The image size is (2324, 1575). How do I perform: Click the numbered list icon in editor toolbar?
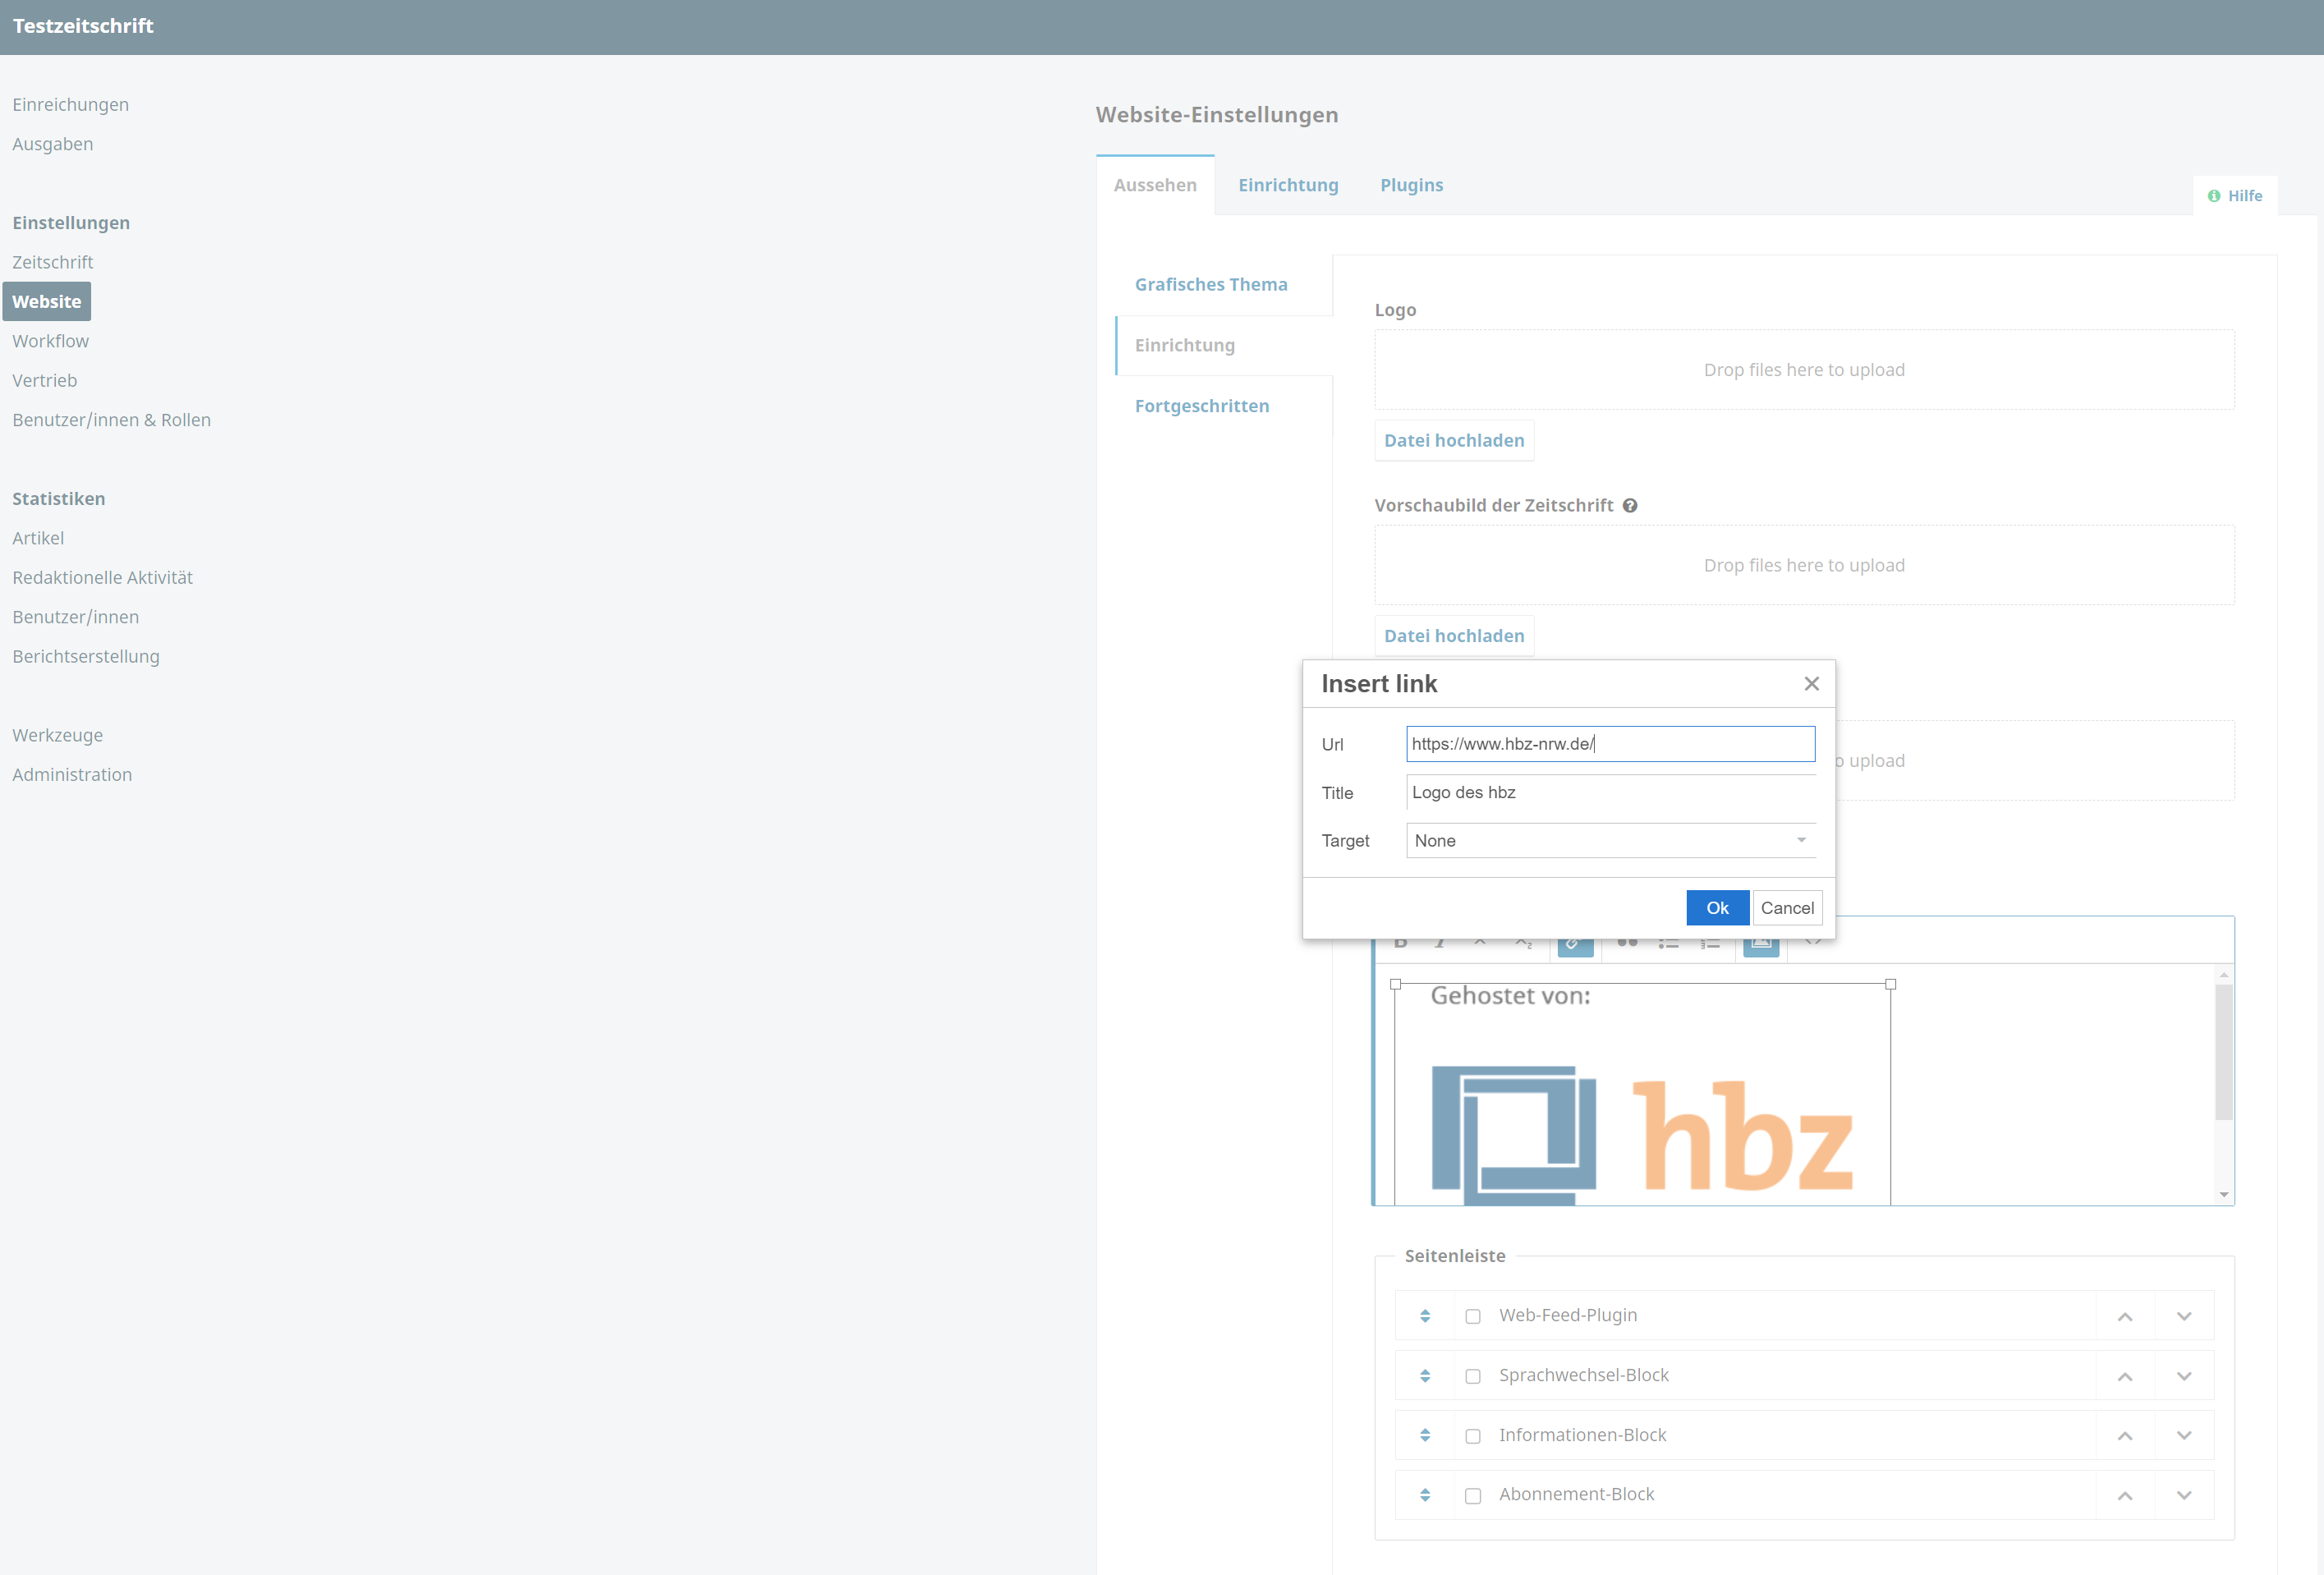(x=1710, y=943)
